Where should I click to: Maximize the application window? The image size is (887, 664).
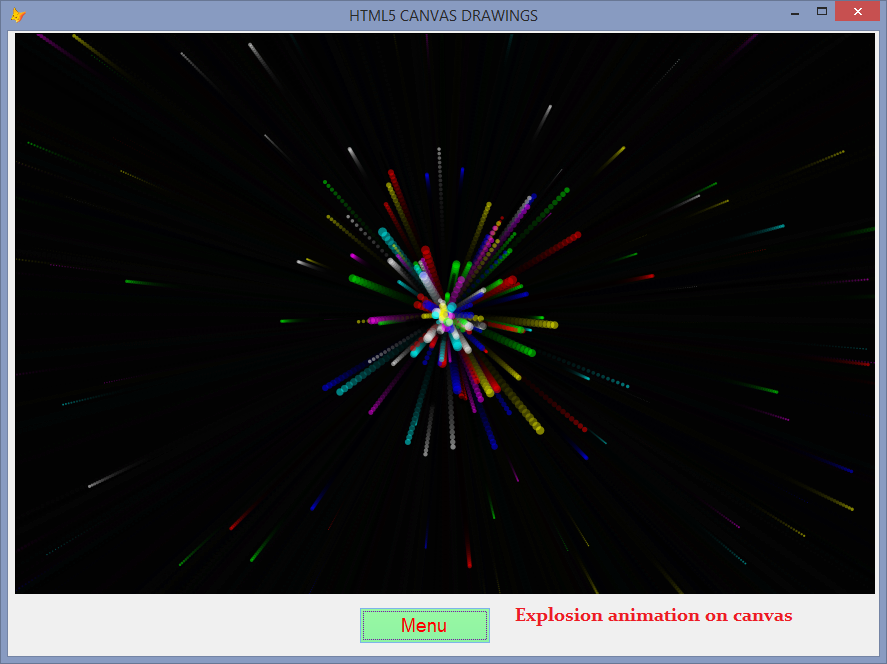[x=824, y=11]
